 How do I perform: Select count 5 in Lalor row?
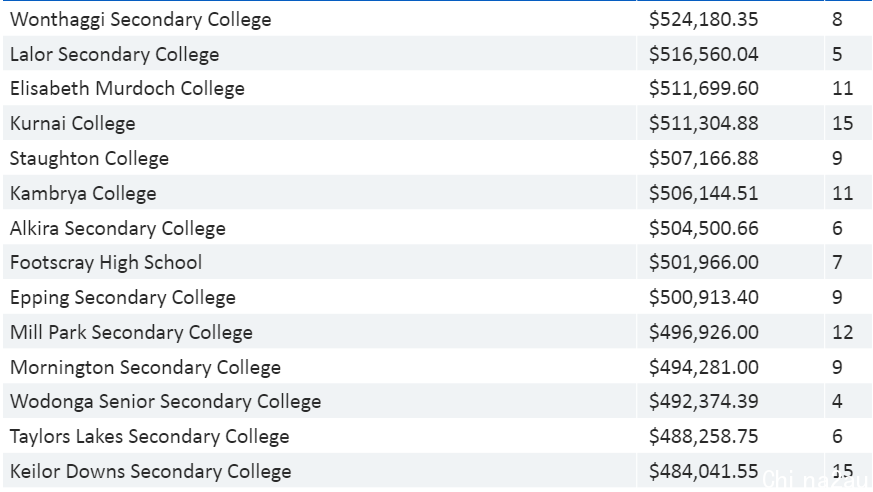tap(837, 55)
